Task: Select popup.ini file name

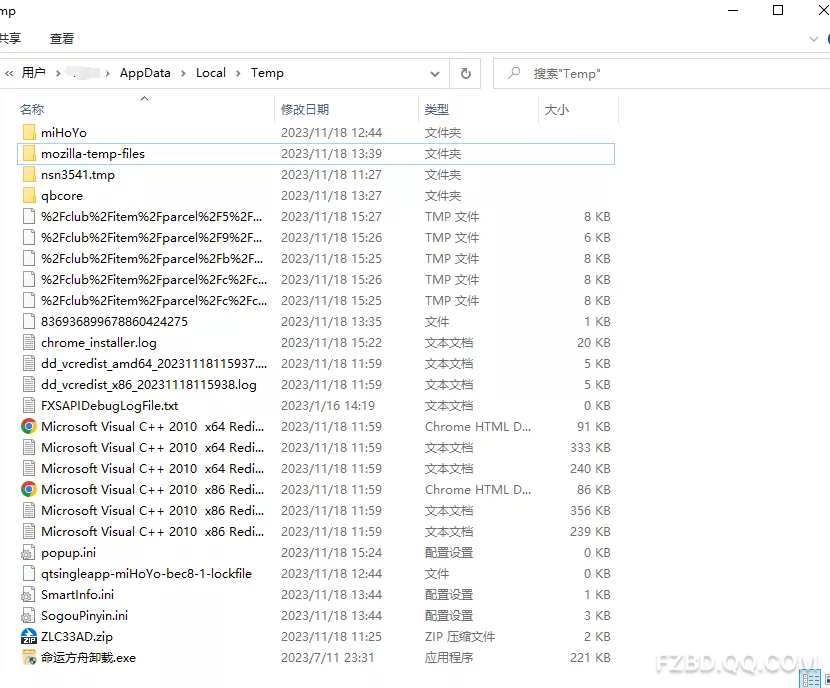Action: 69,553
